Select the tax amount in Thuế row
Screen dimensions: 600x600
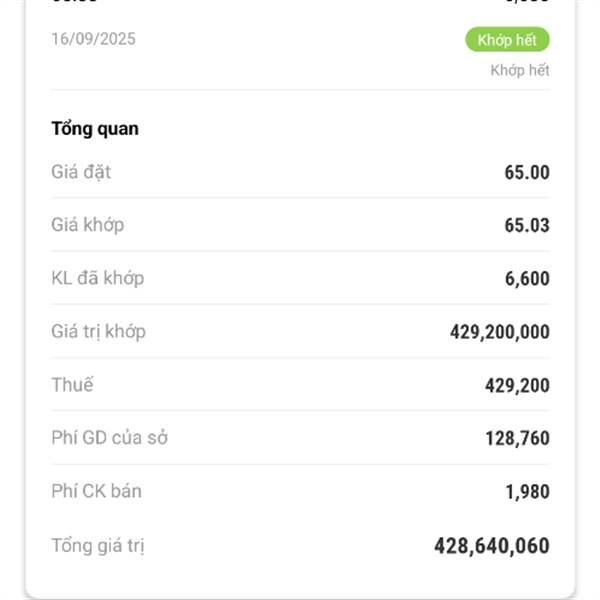coord(517,386)
